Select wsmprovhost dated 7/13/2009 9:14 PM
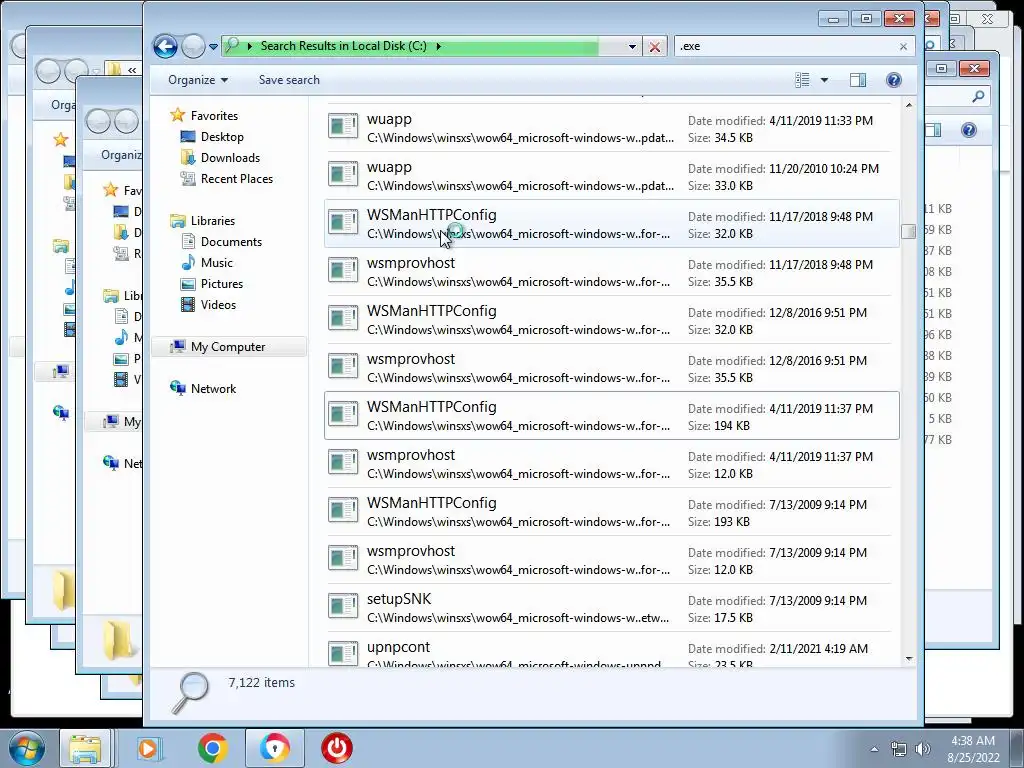The height and width of the screenshot is (768, 1024). coord(611,560)
